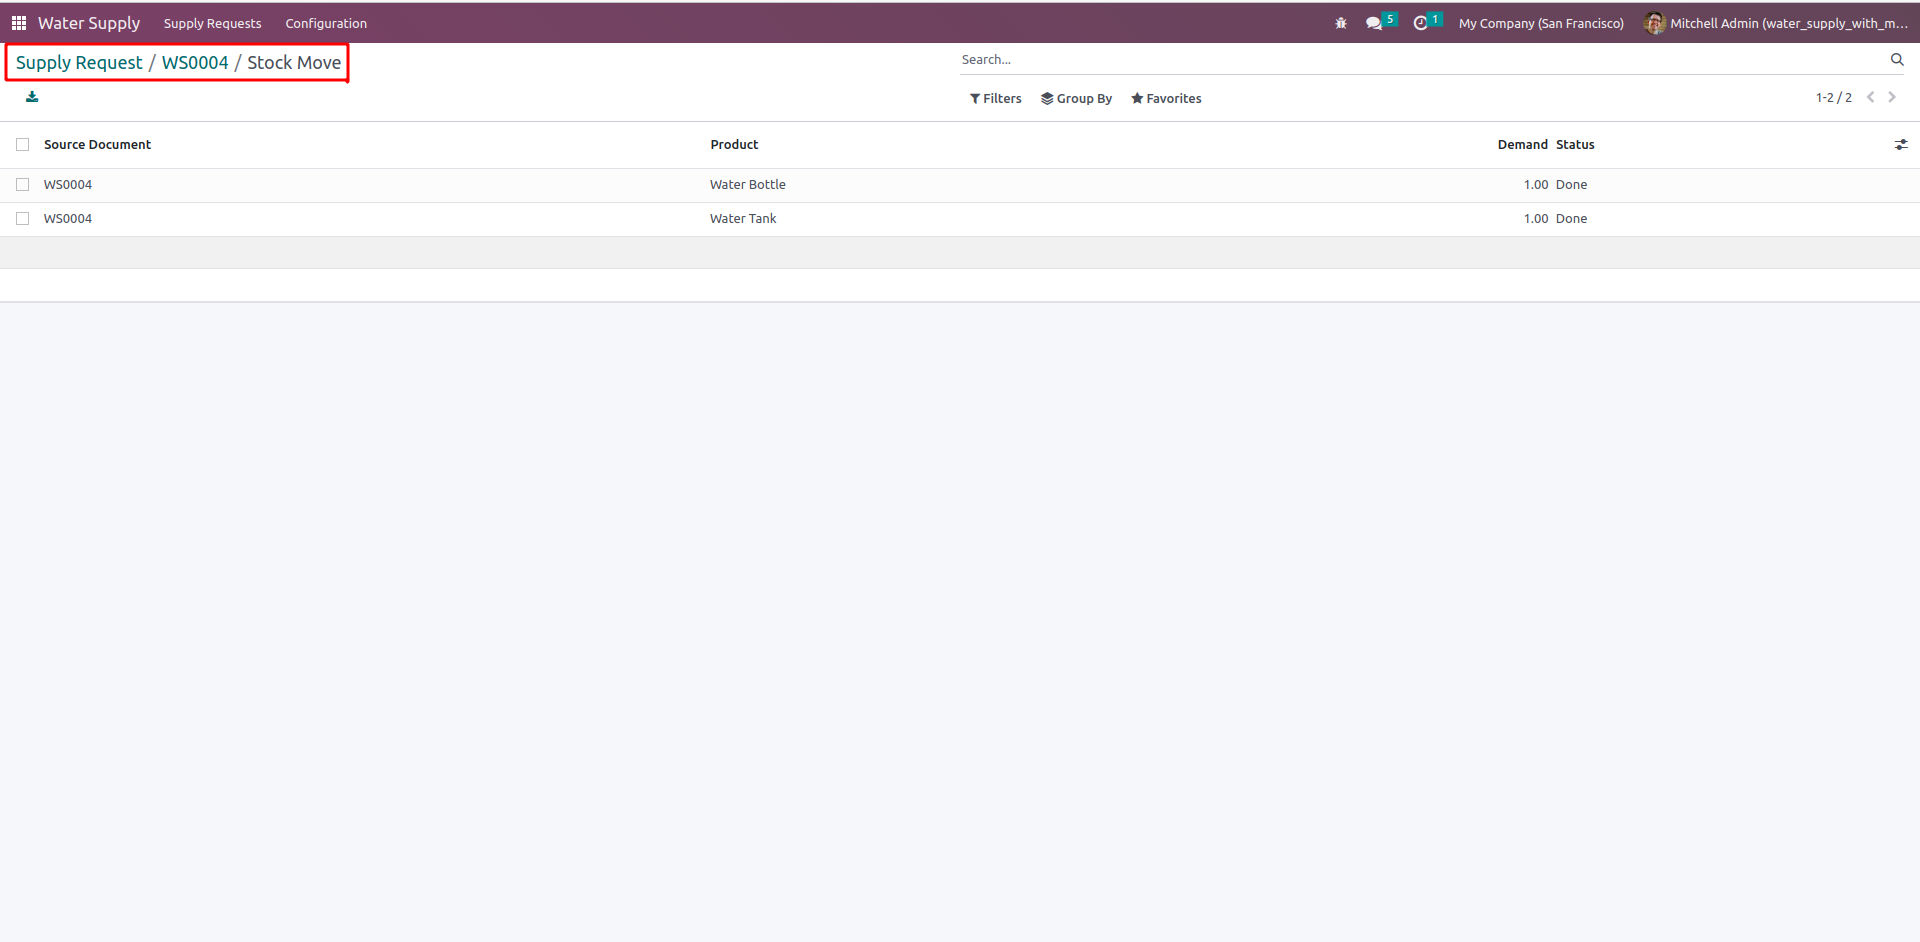Click the Water Bottle row's Done status

click(x=1572, y=185)
